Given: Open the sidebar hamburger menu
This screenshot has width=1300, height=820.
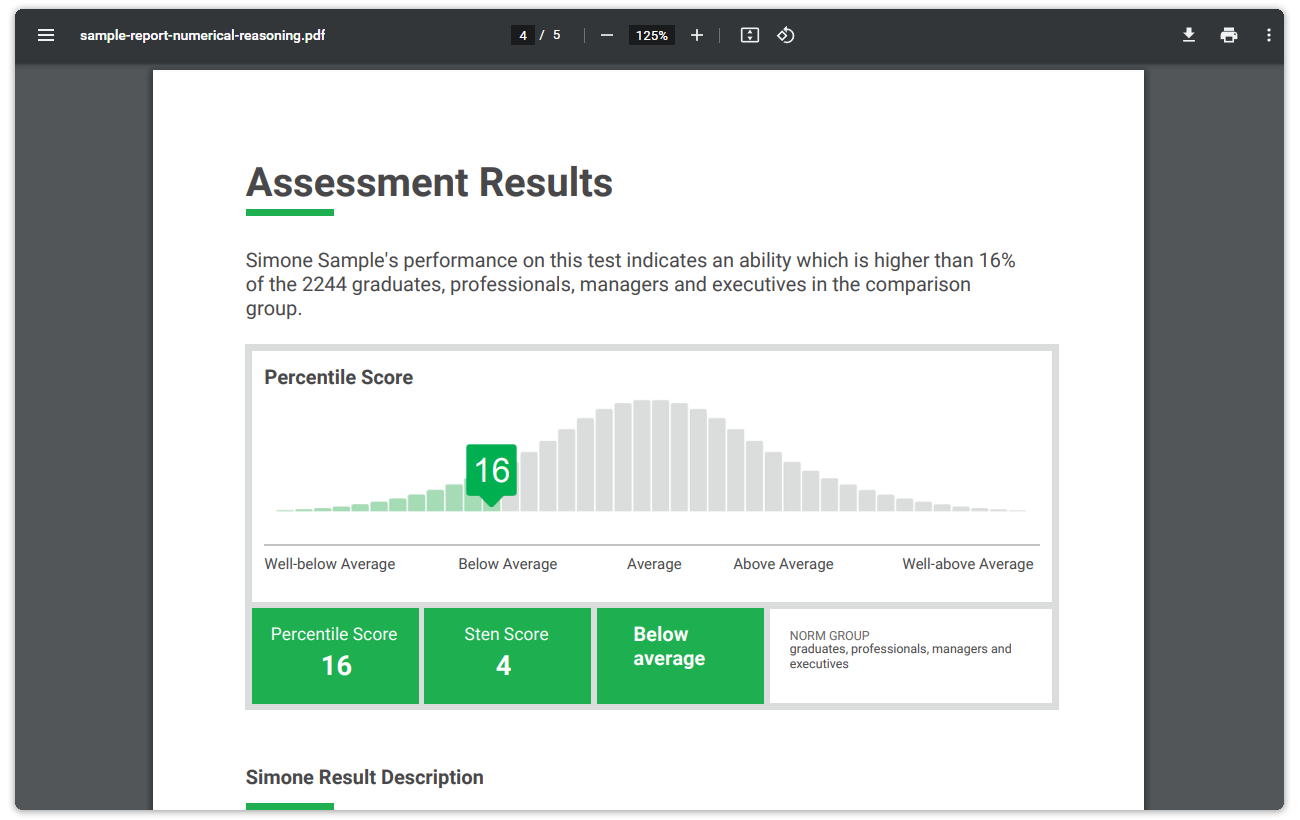Looking at the screenshot, I should [46, 35].
